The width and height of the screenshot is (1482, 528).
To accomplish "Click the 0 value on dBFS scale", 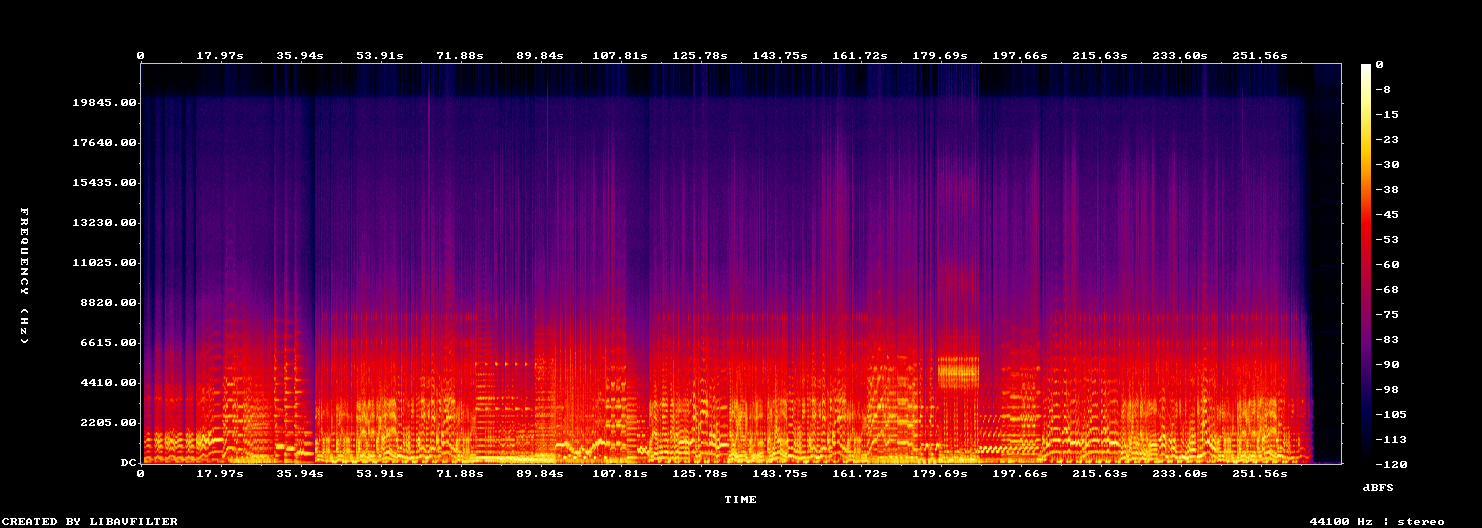I will click(1379, 65).
